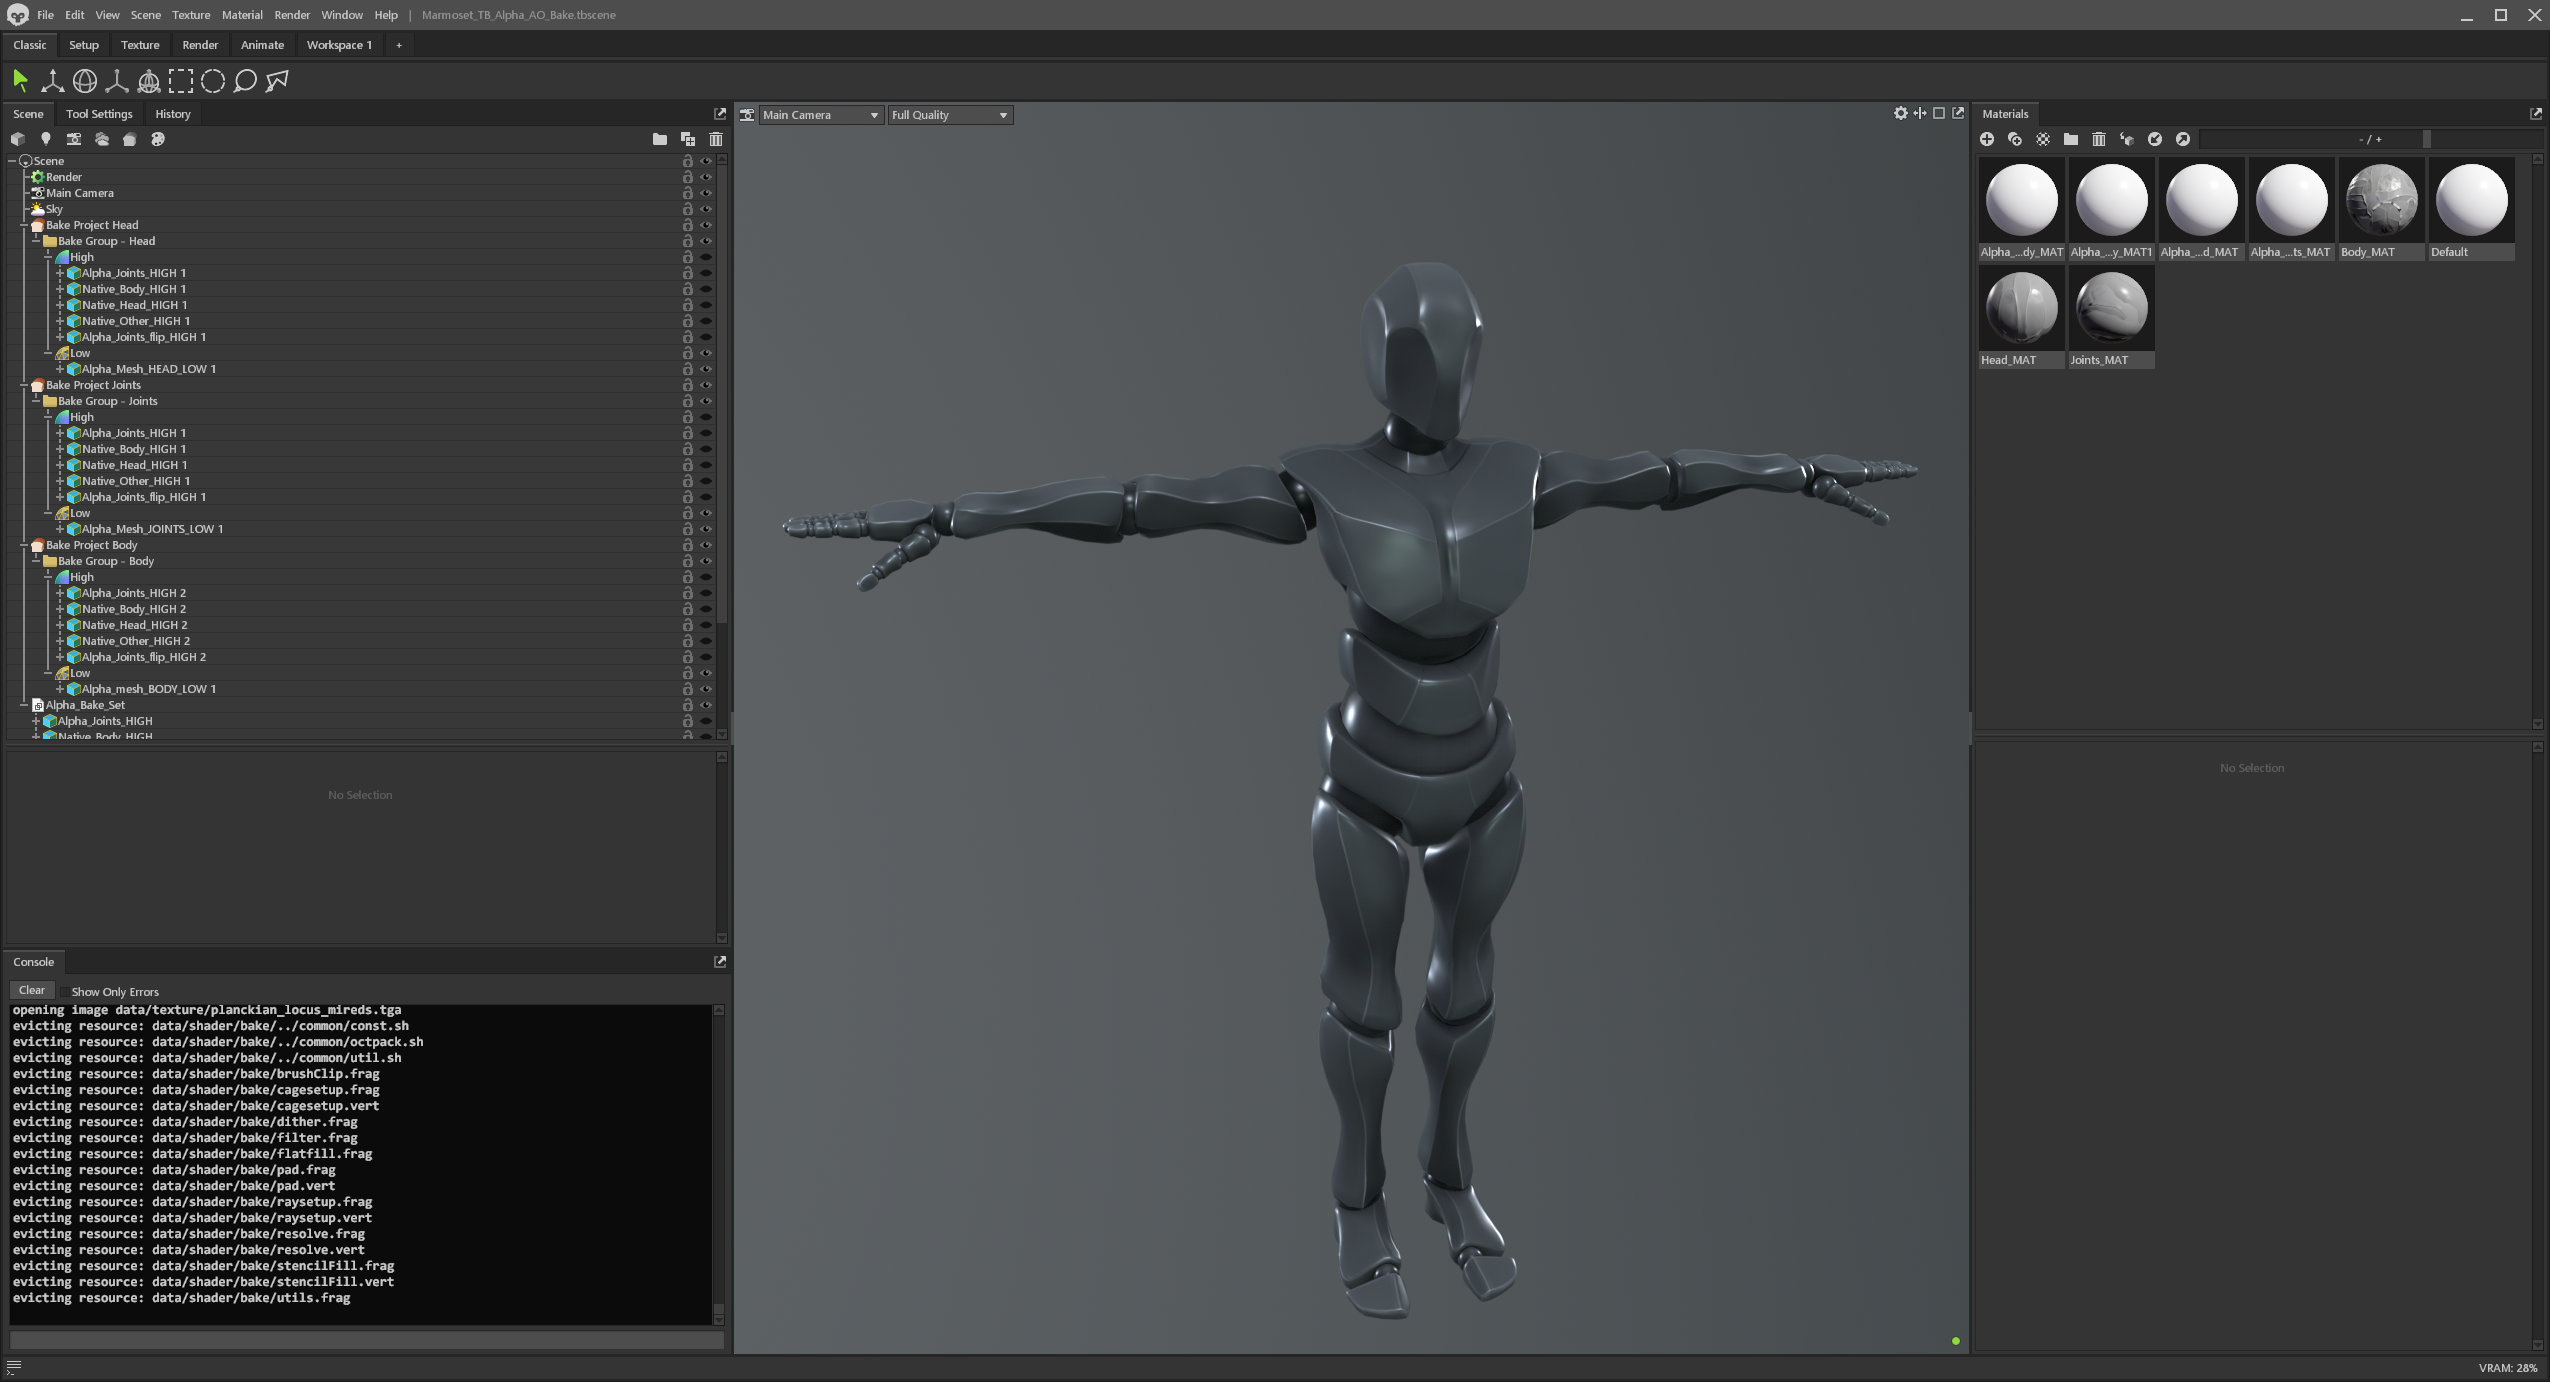Switch to the Animate workspace tab

(262, 45)
